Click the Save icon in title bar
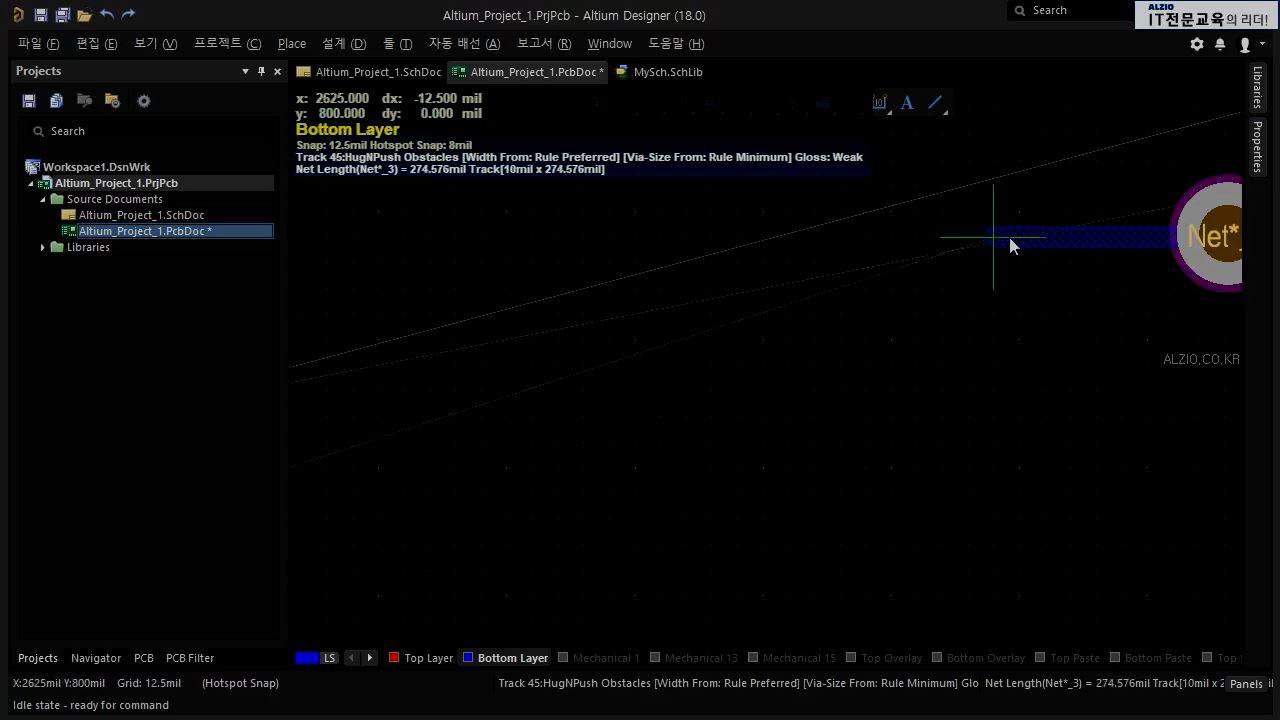The height and width of the screenshot is (720, 1280). pos(40,15)
